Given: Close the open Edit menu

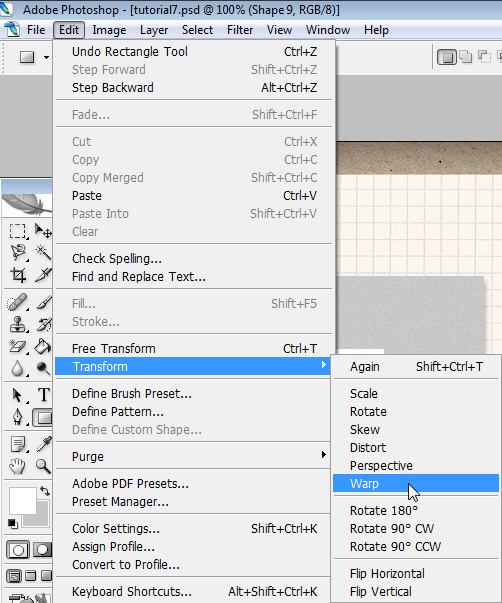Looking at the screenshot, I should tap(69, 30).
